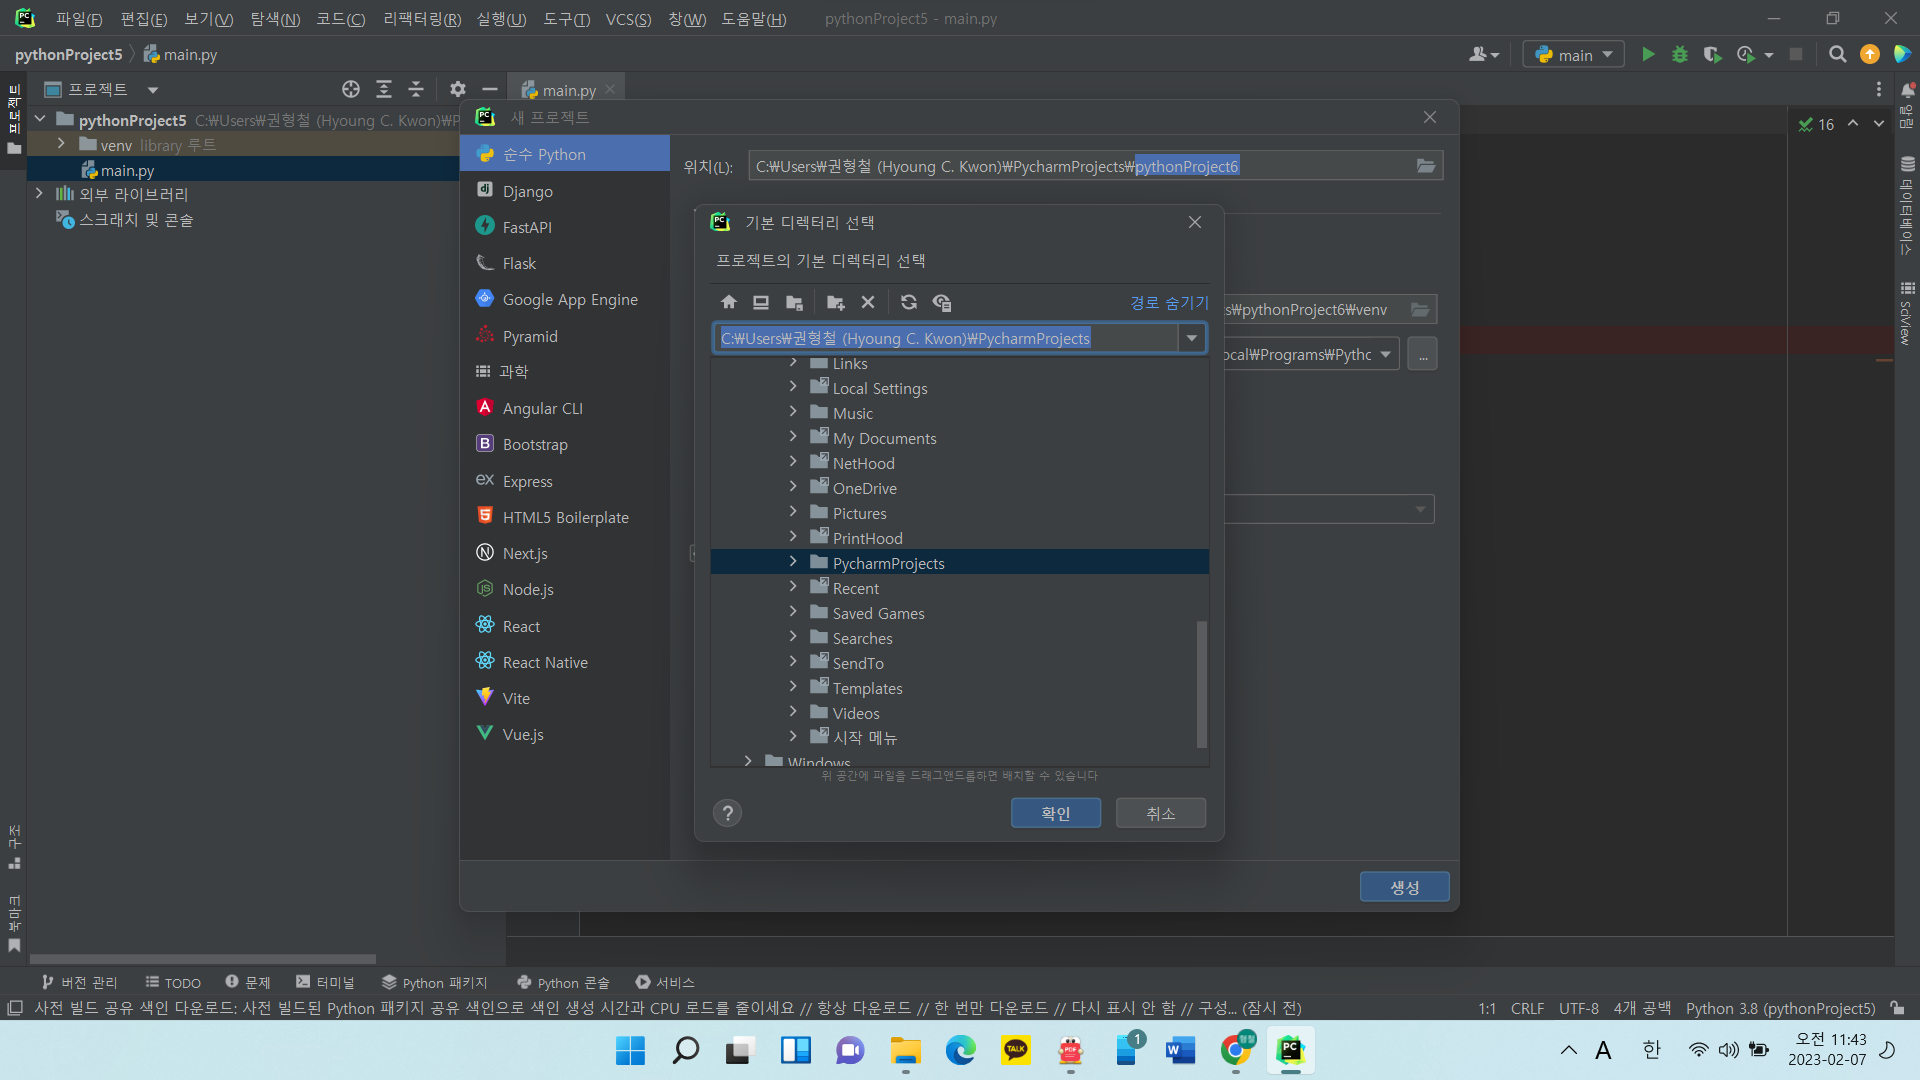Expand all in project panel
Image resolution: width=1920 pixels, height=1080 pixels.
pos(384,89)
